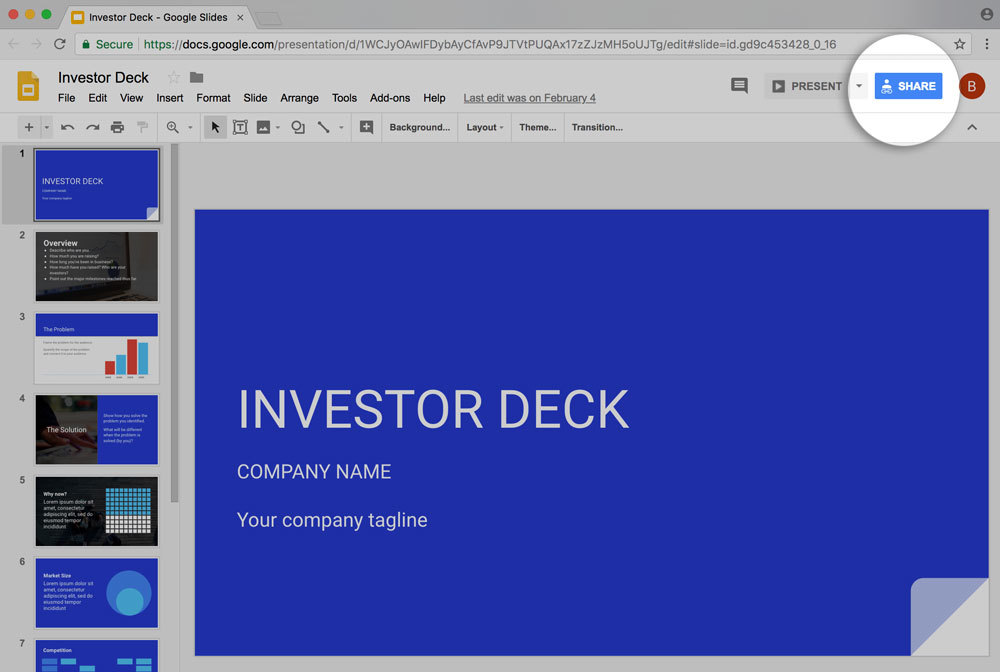Click the redo arrow icon
1000x672 pixels.
tap(92, 128)
